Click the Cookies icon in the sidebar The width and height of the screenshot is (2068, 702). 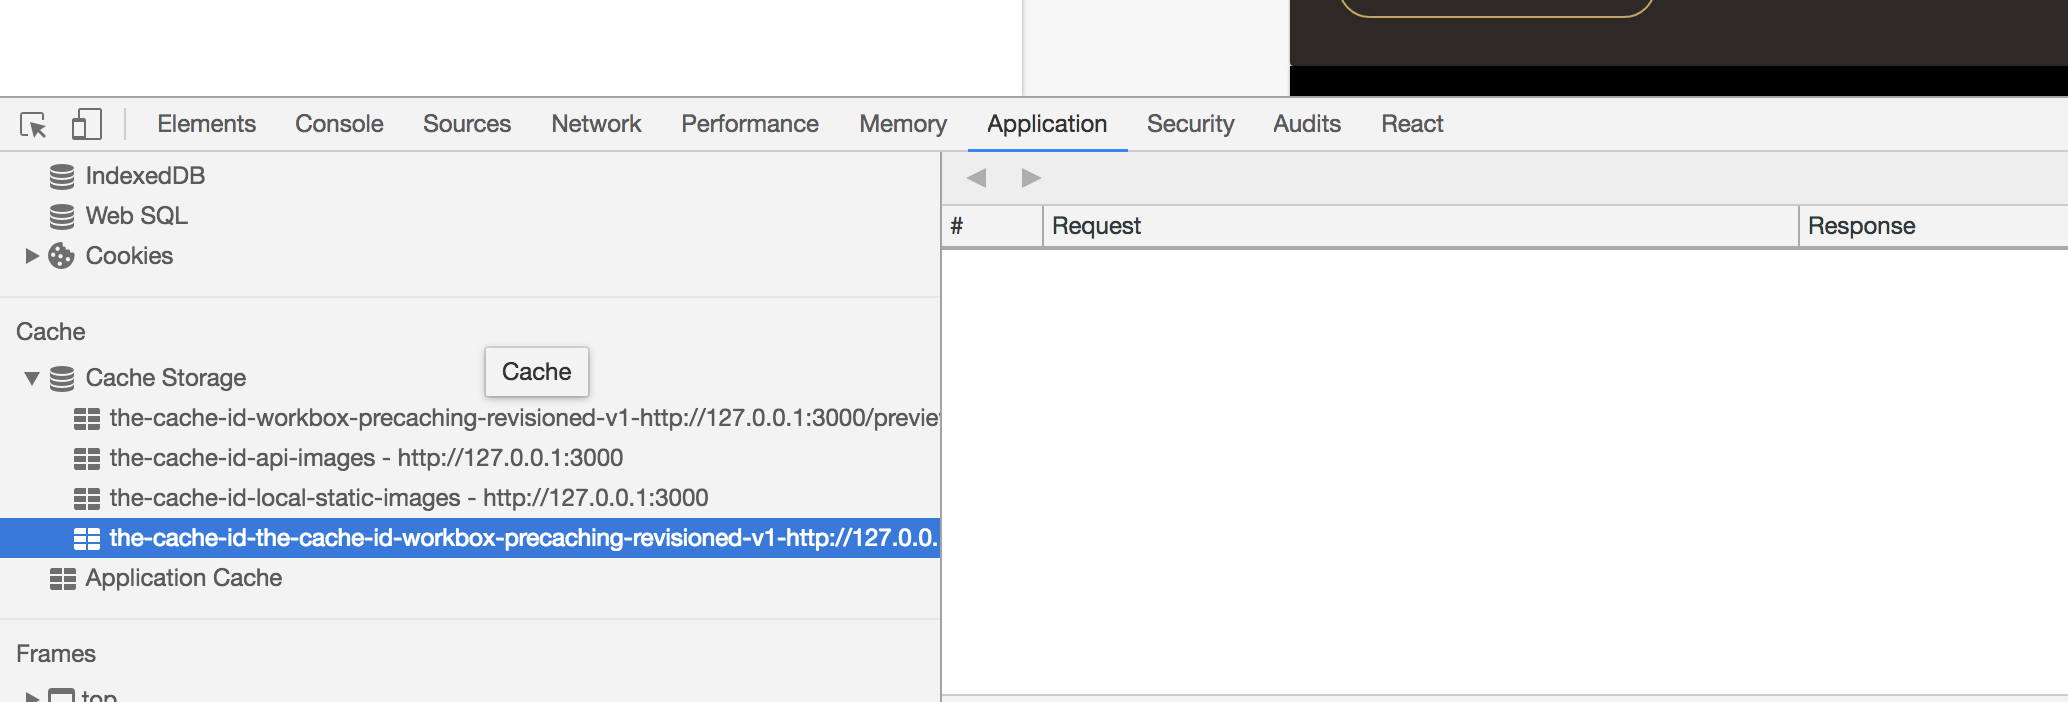[x=60, y=256]
